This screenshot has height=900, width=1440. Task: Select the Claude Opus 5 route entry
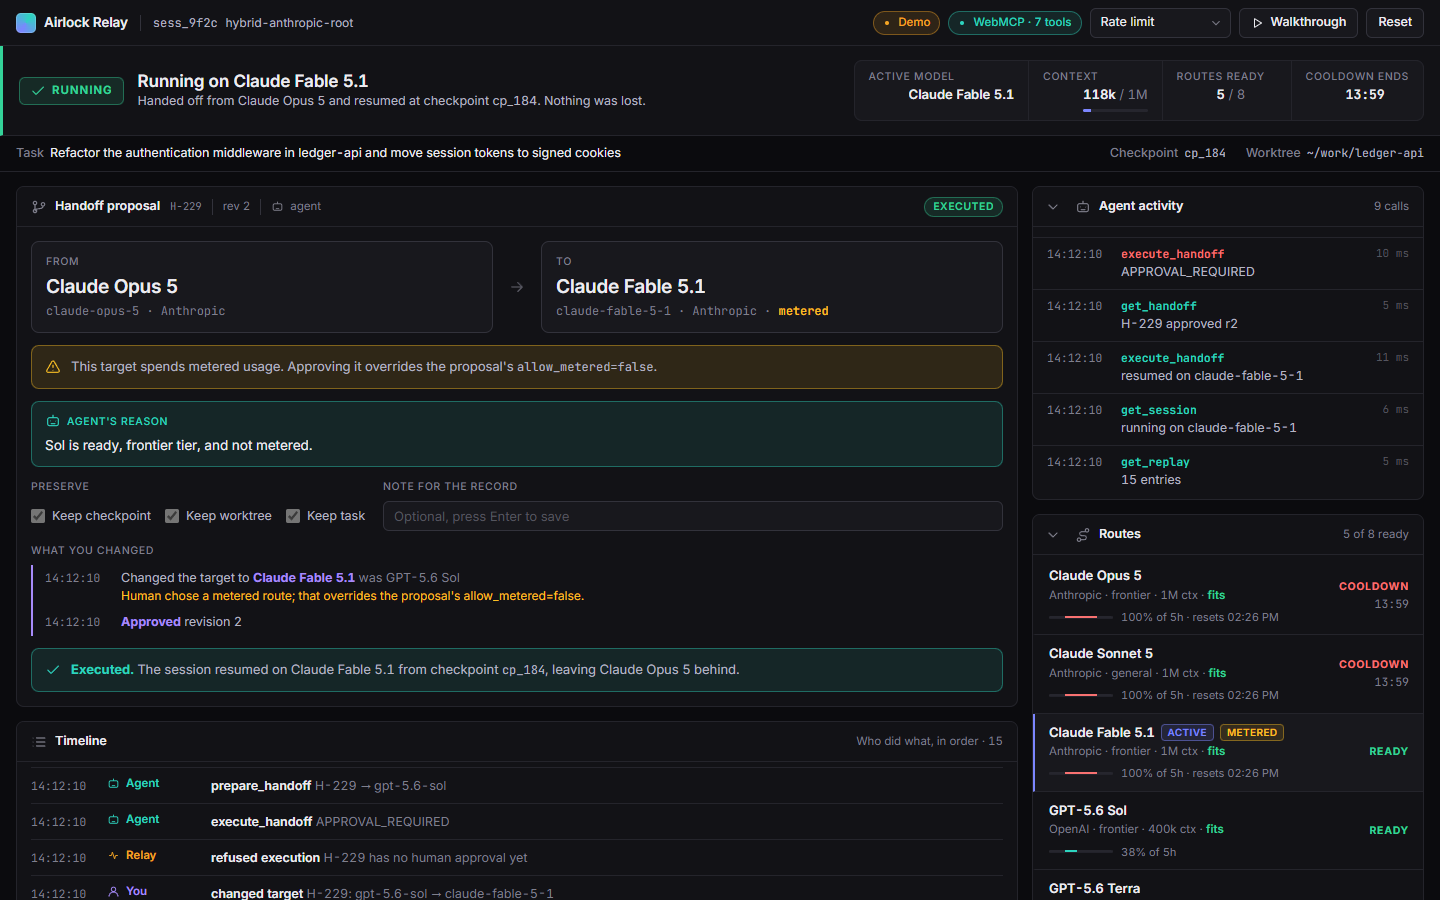point(1228,595)
